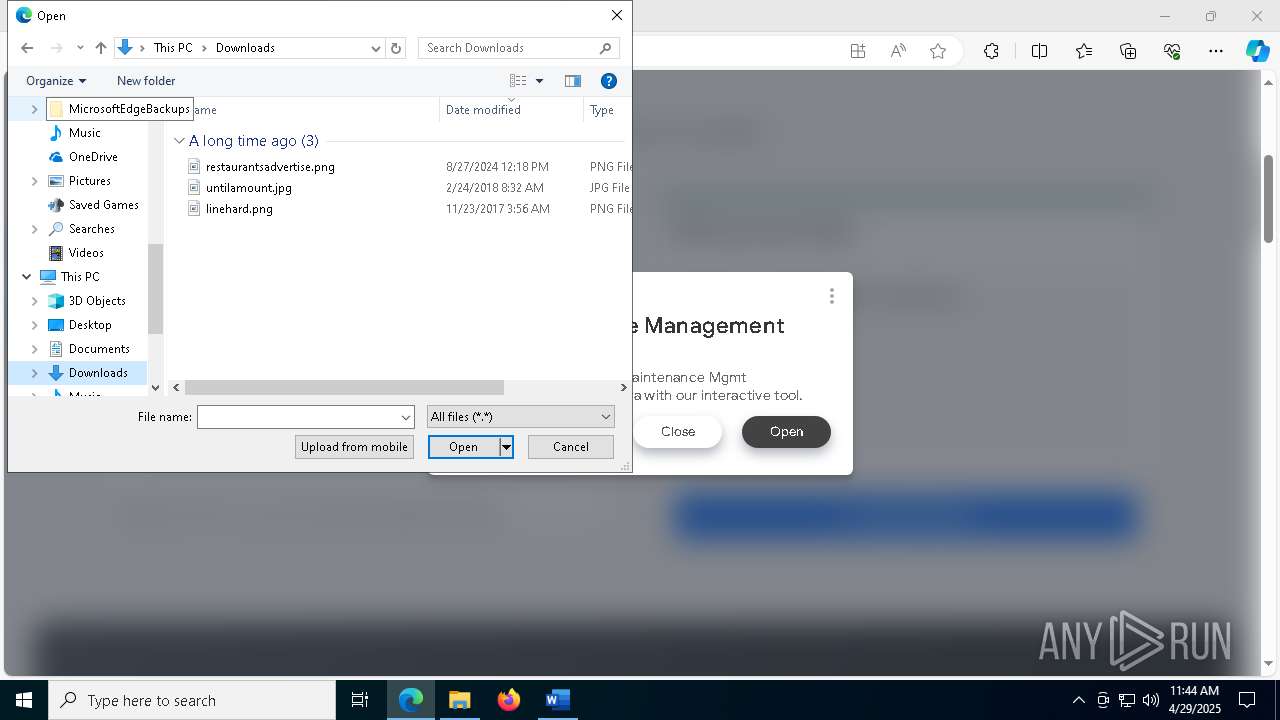Show the preview pane
Viewport: 1280px width, 720px height.
point(573,81)
